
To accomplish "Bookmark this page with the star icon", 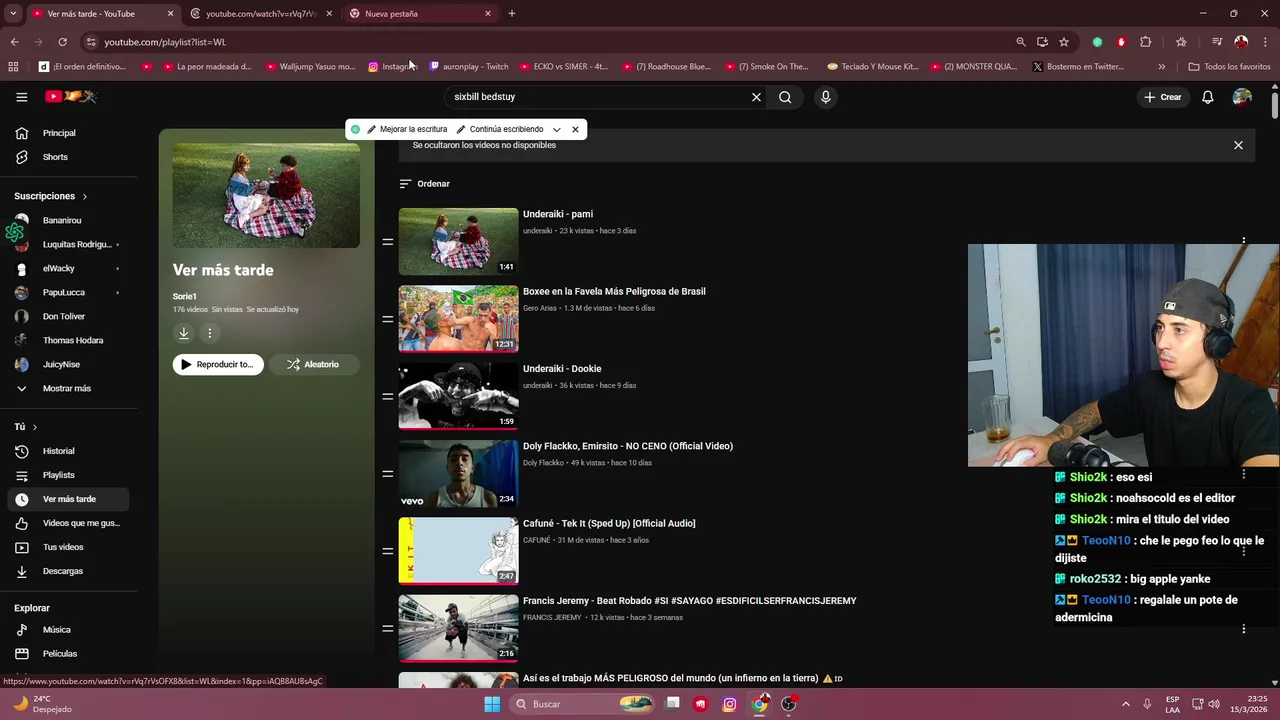I will click(1064, 42).
